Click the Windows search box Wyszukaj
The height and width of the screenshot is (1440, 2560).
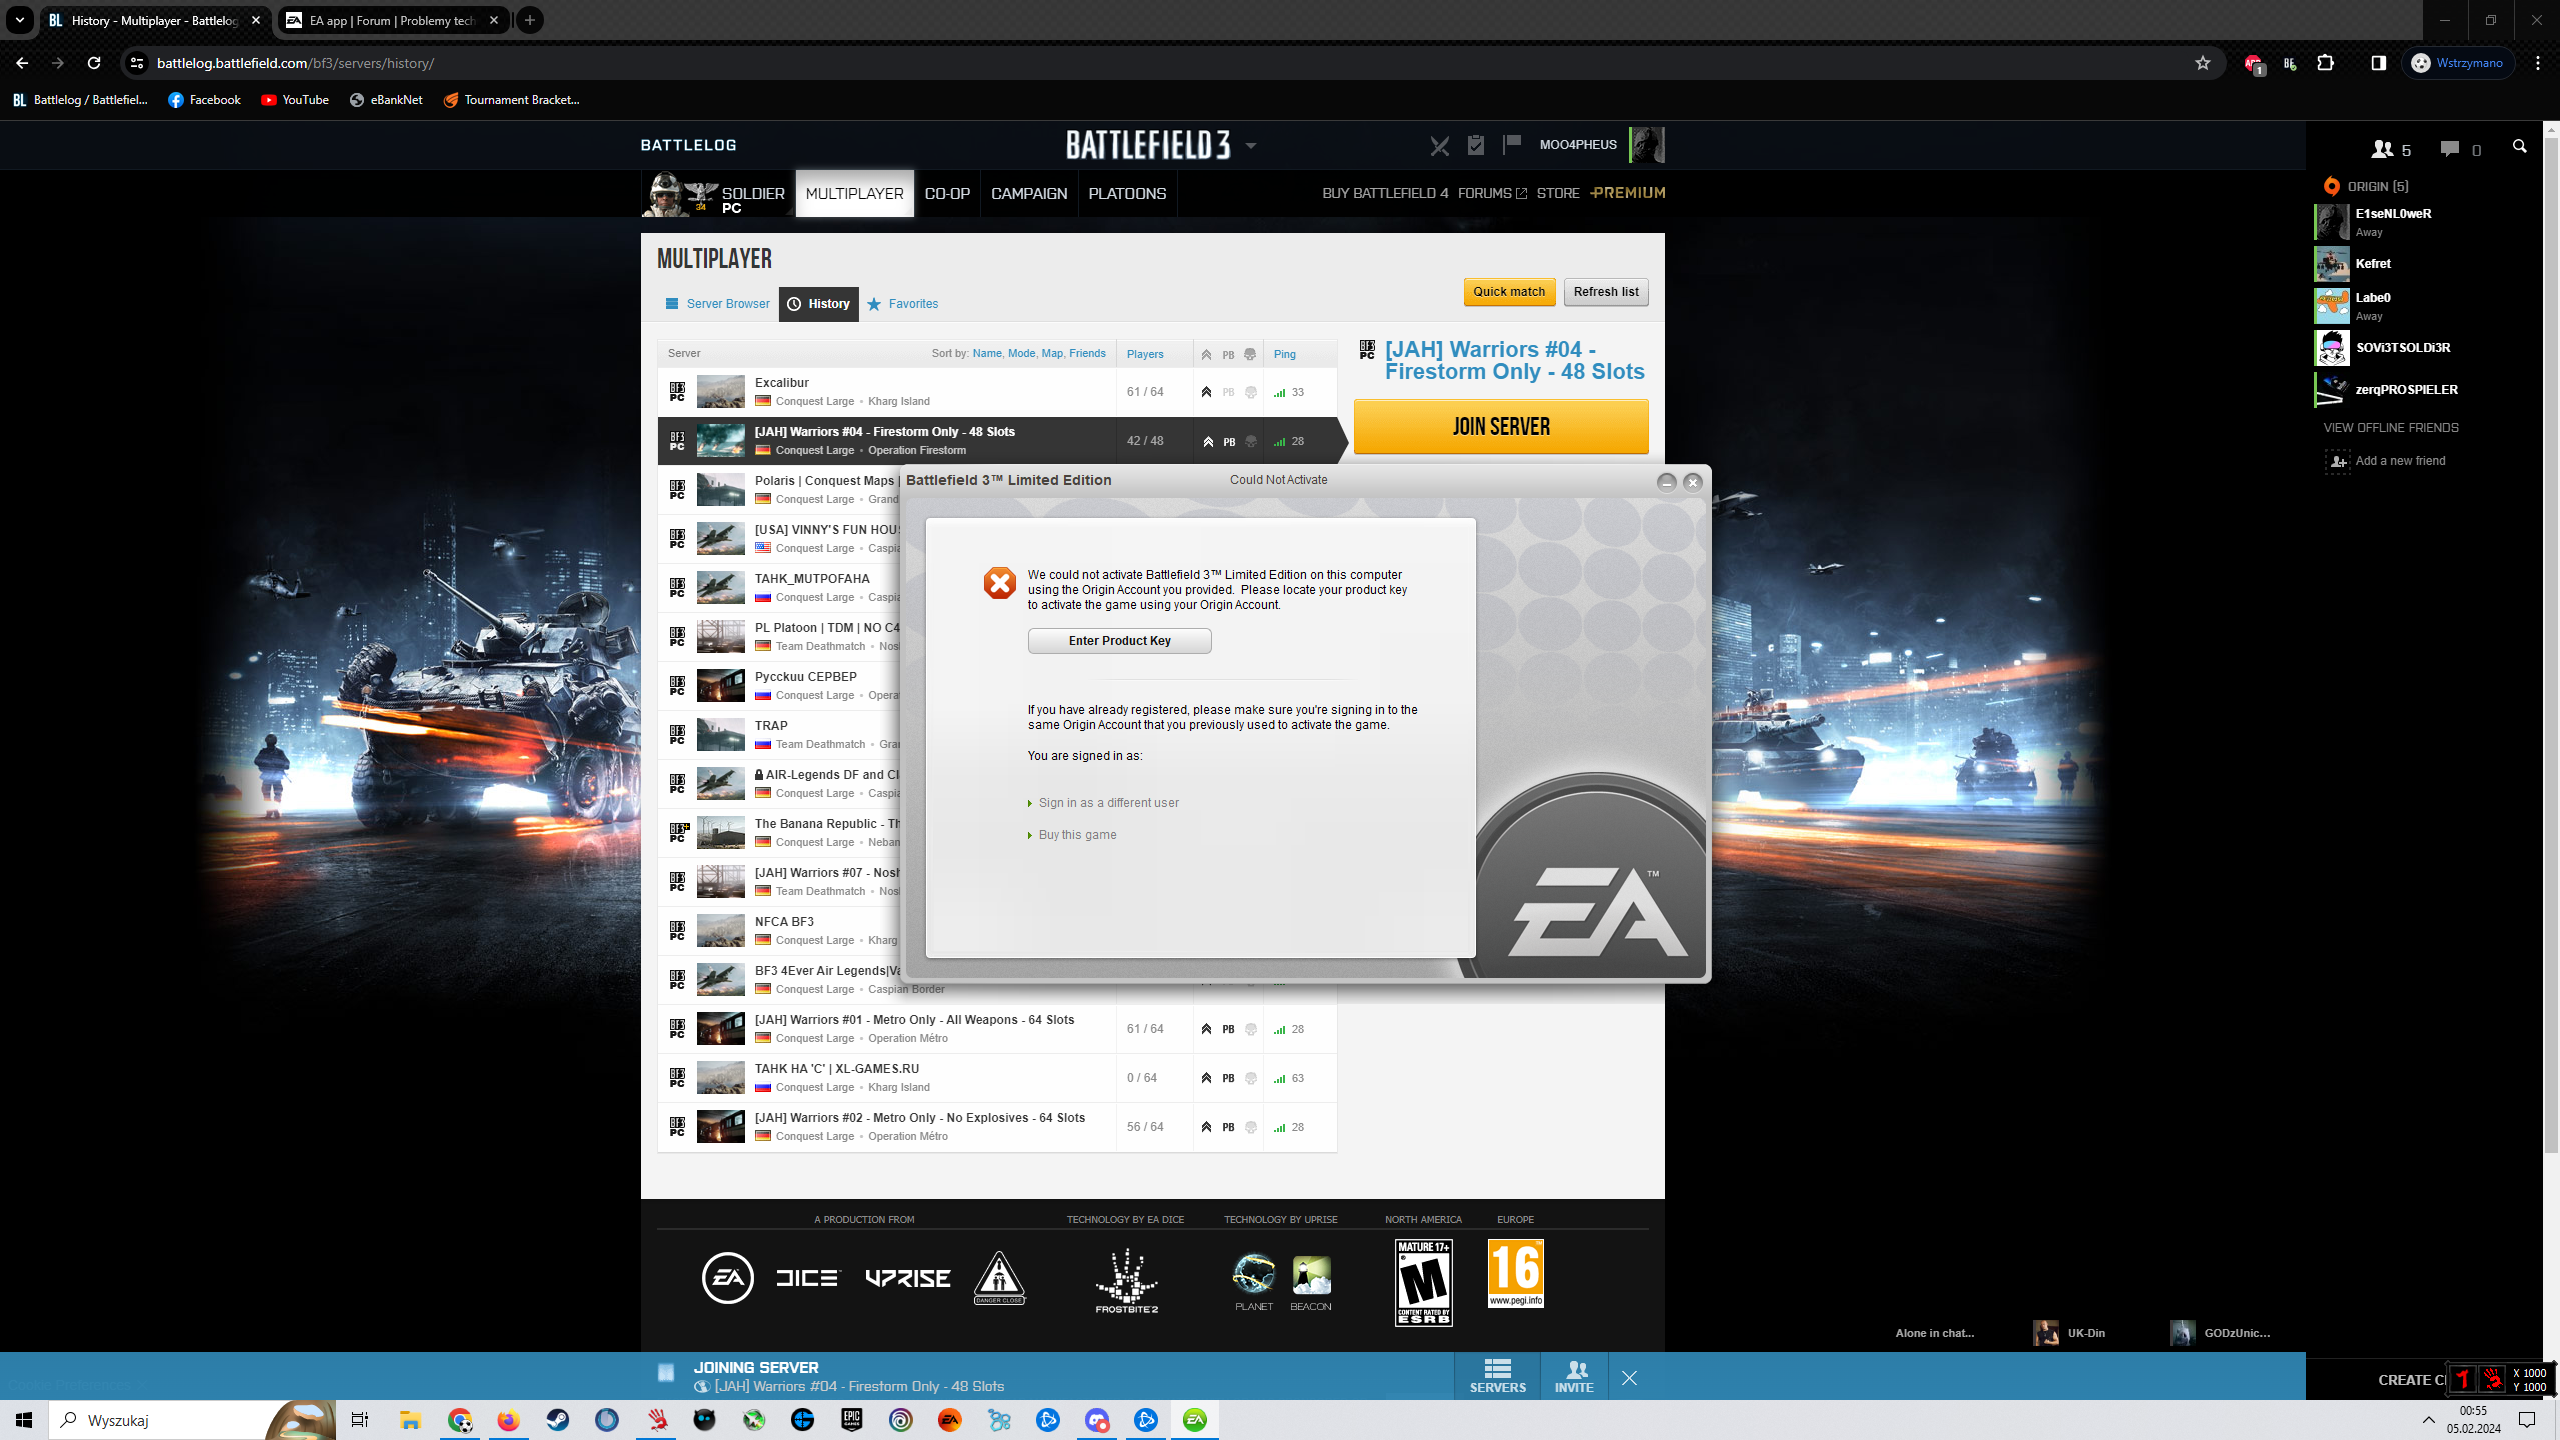(x=190, y=1420)
